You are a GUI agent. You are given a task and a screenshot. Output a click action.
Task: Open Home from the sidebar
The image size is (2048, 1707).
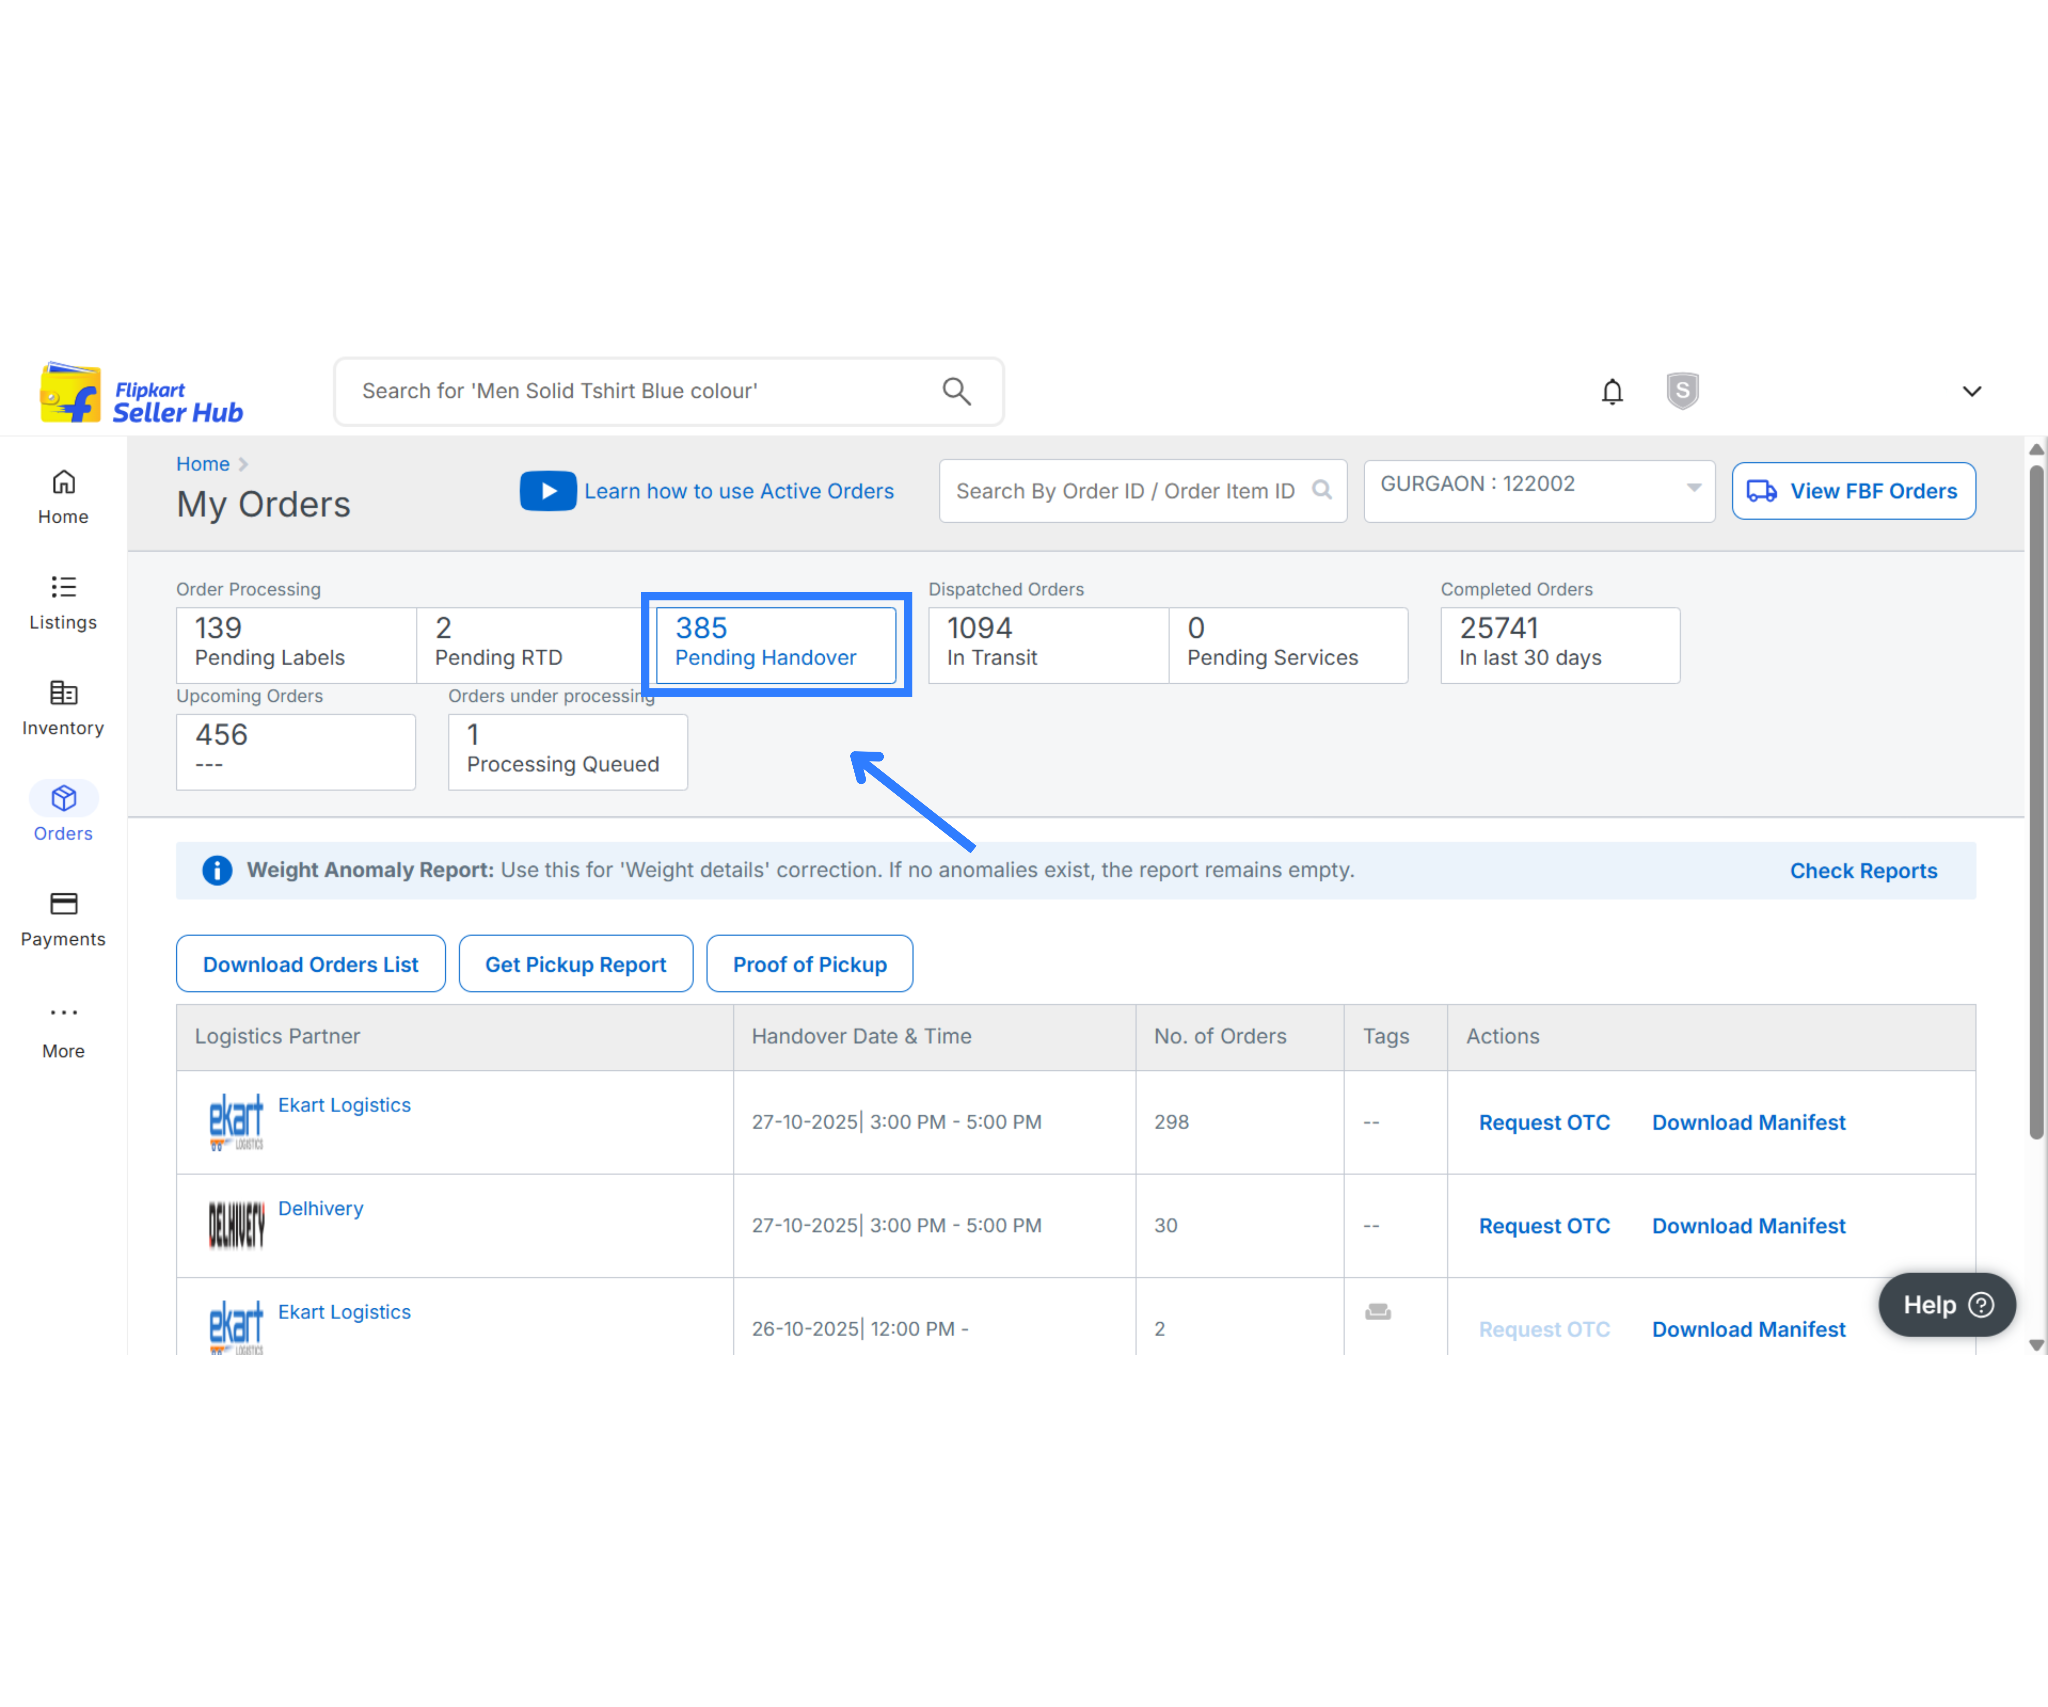coord(63,497)
